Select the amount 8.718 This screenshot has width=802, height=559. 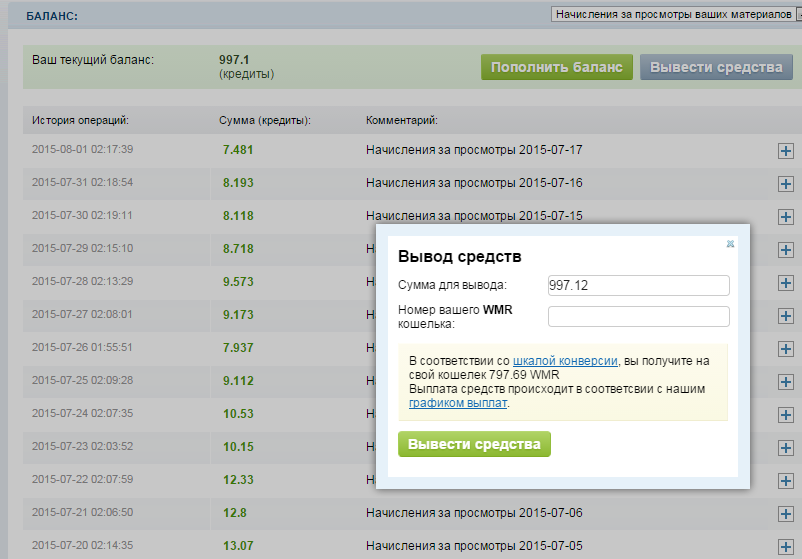[238, 249]
